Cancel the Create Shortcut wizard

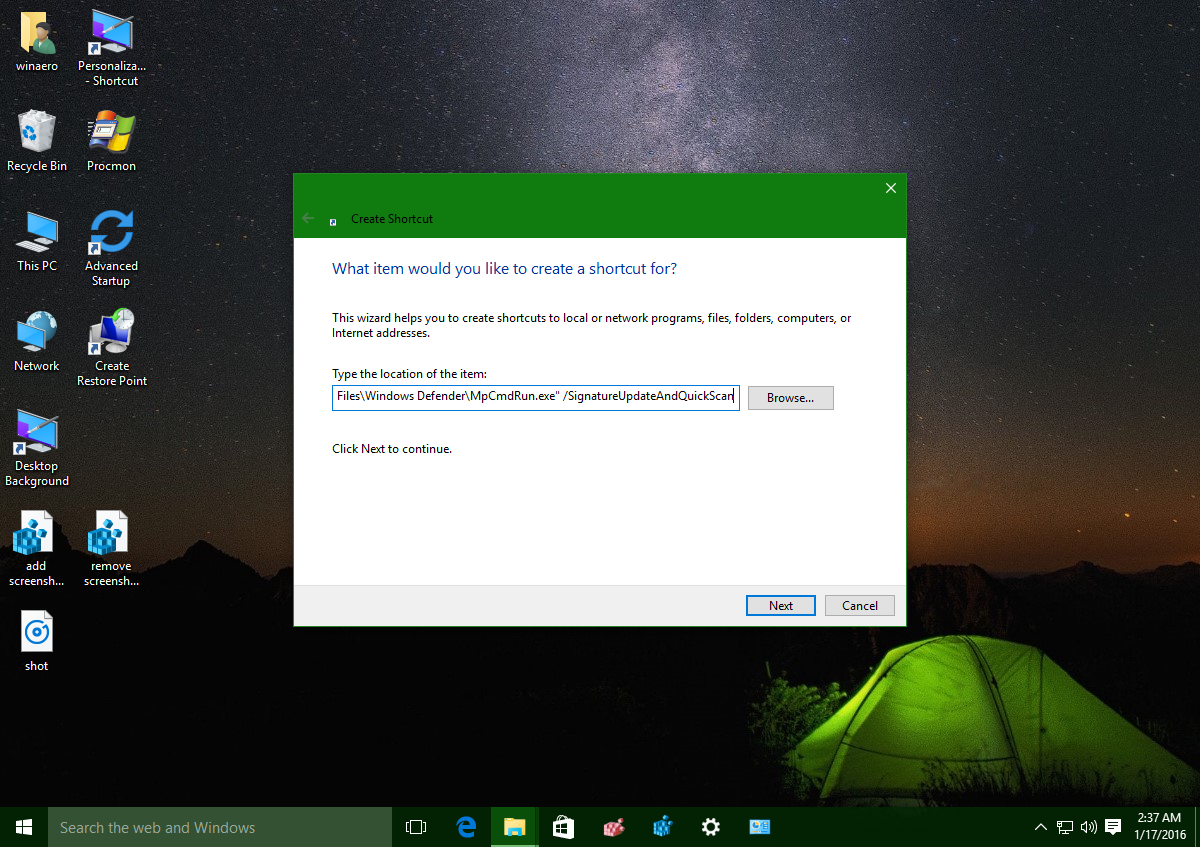(x=859, y=605)
